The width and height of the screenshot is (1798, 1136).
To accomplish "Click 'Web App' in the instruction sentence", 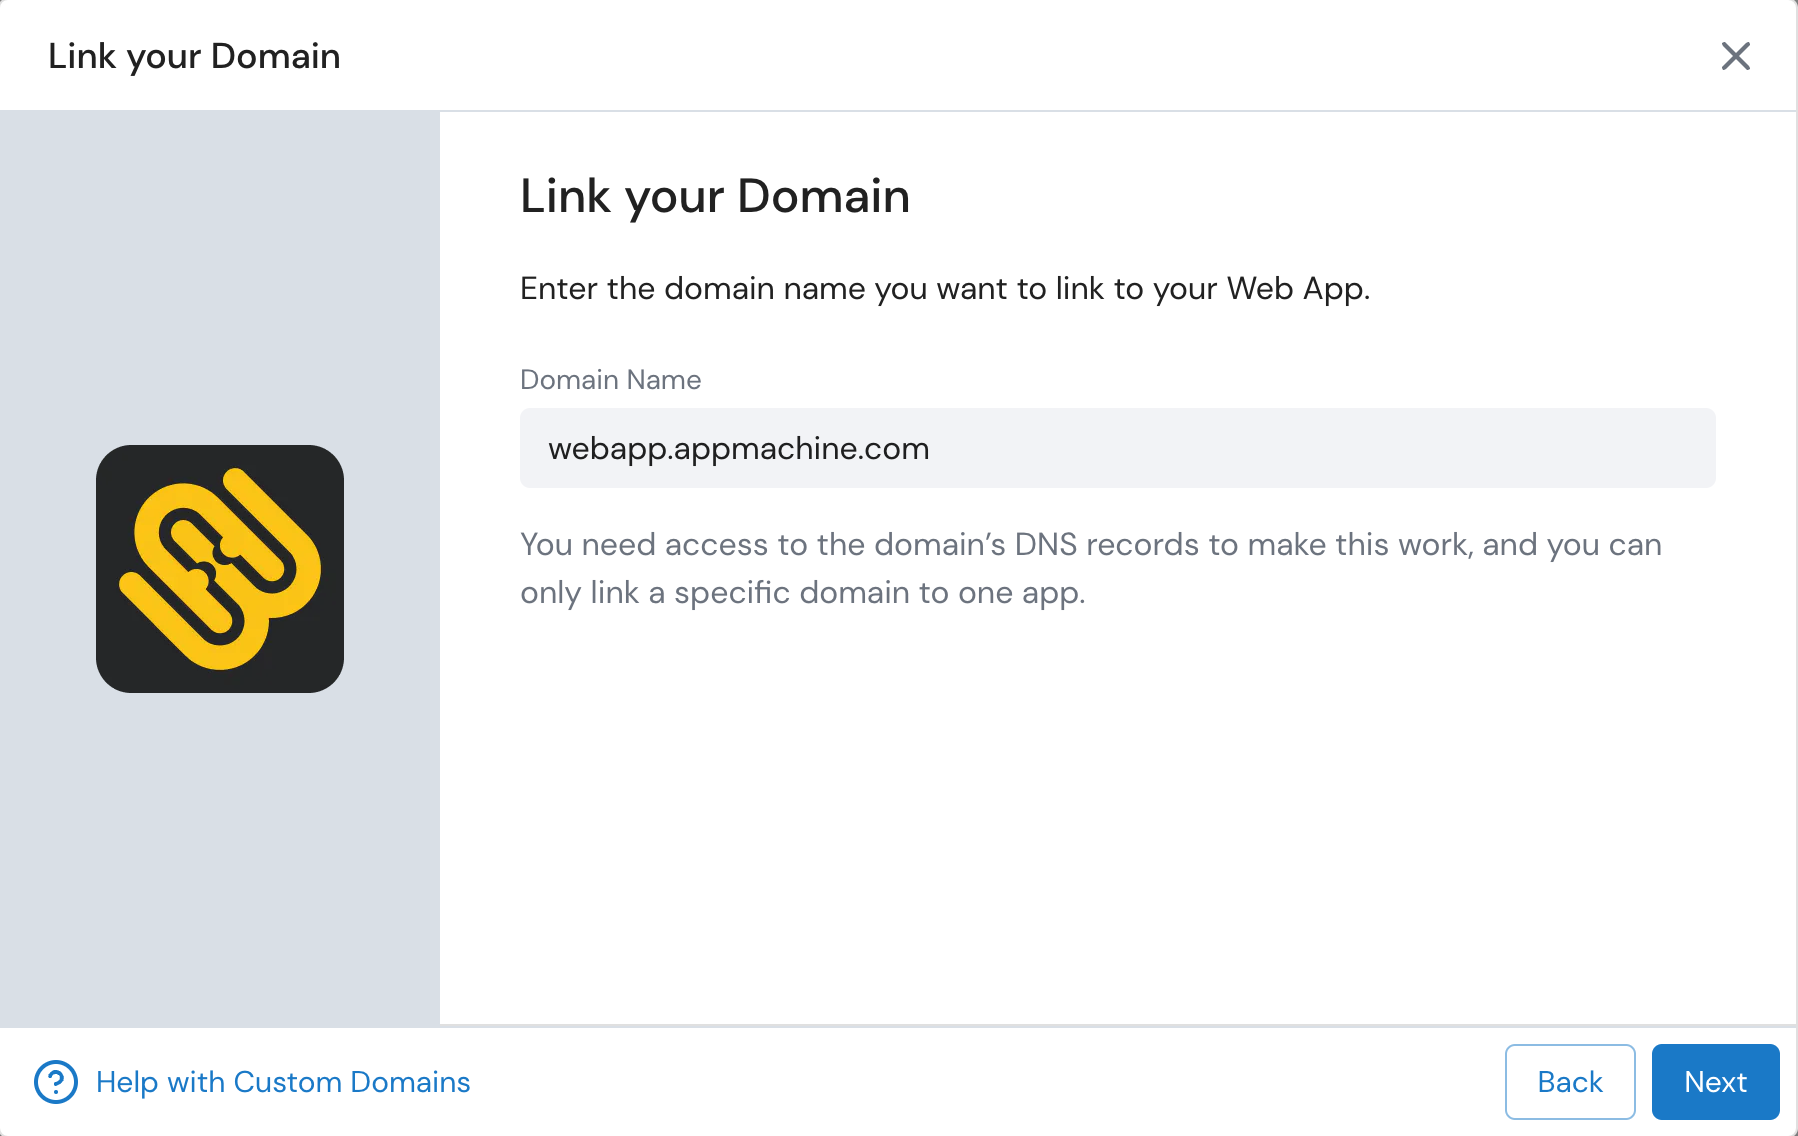I will (1296, 289).
